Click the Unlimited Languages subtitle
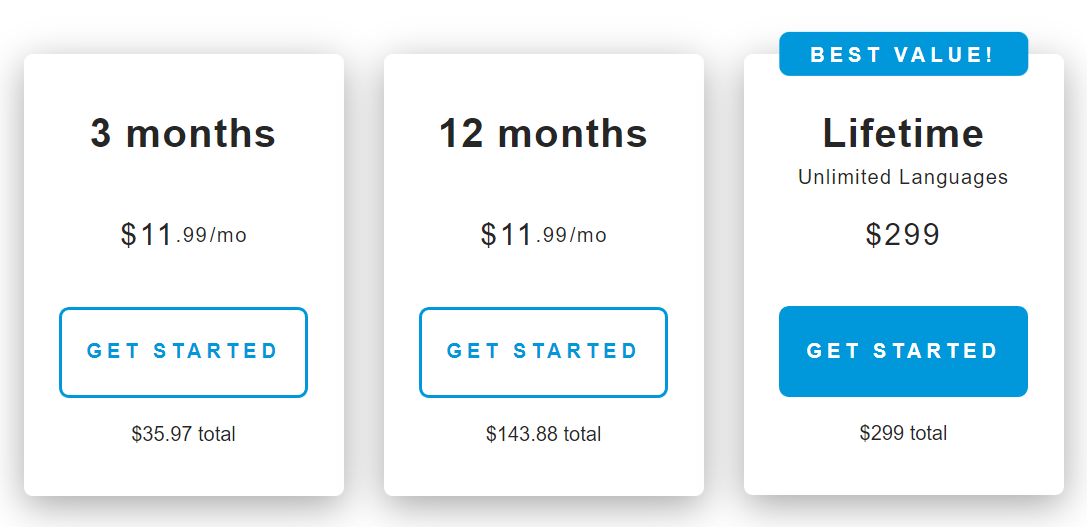The width and height of the screenshot is (1087, 527). click(x=903, y=177)
